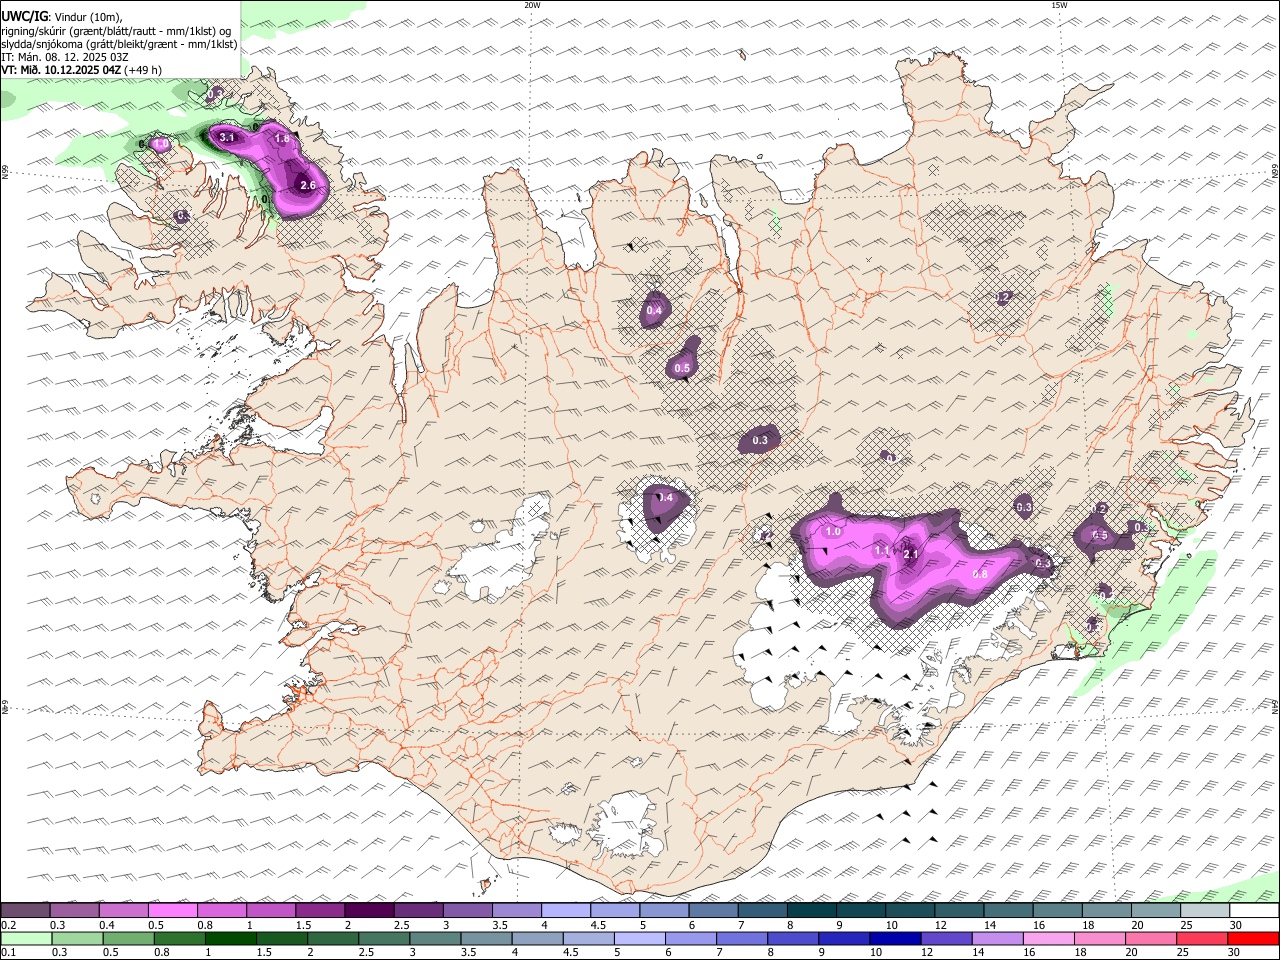Image resolution: width=1280 pixels, height=960 pixels.
Task: Click the '15W' longitude label
Action: coord(1059,5)
